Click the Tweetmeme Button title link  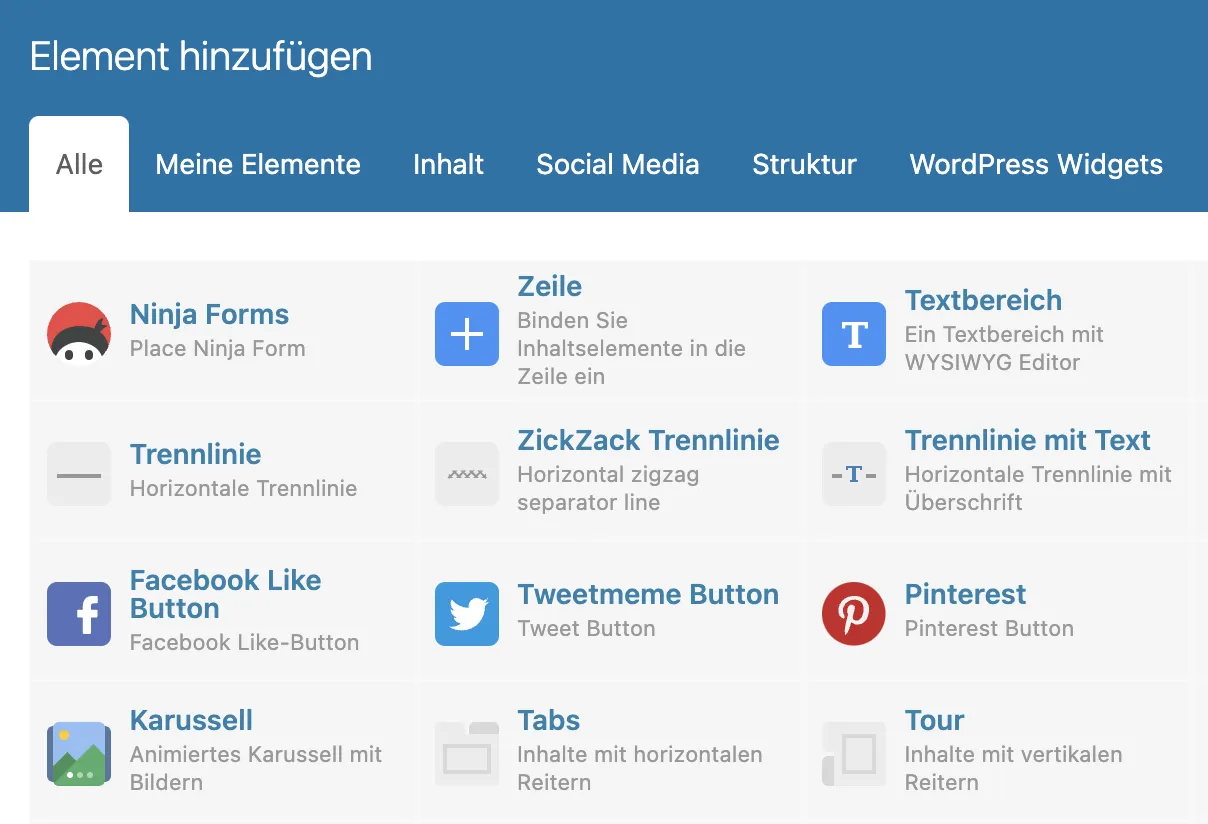(648, 594)
